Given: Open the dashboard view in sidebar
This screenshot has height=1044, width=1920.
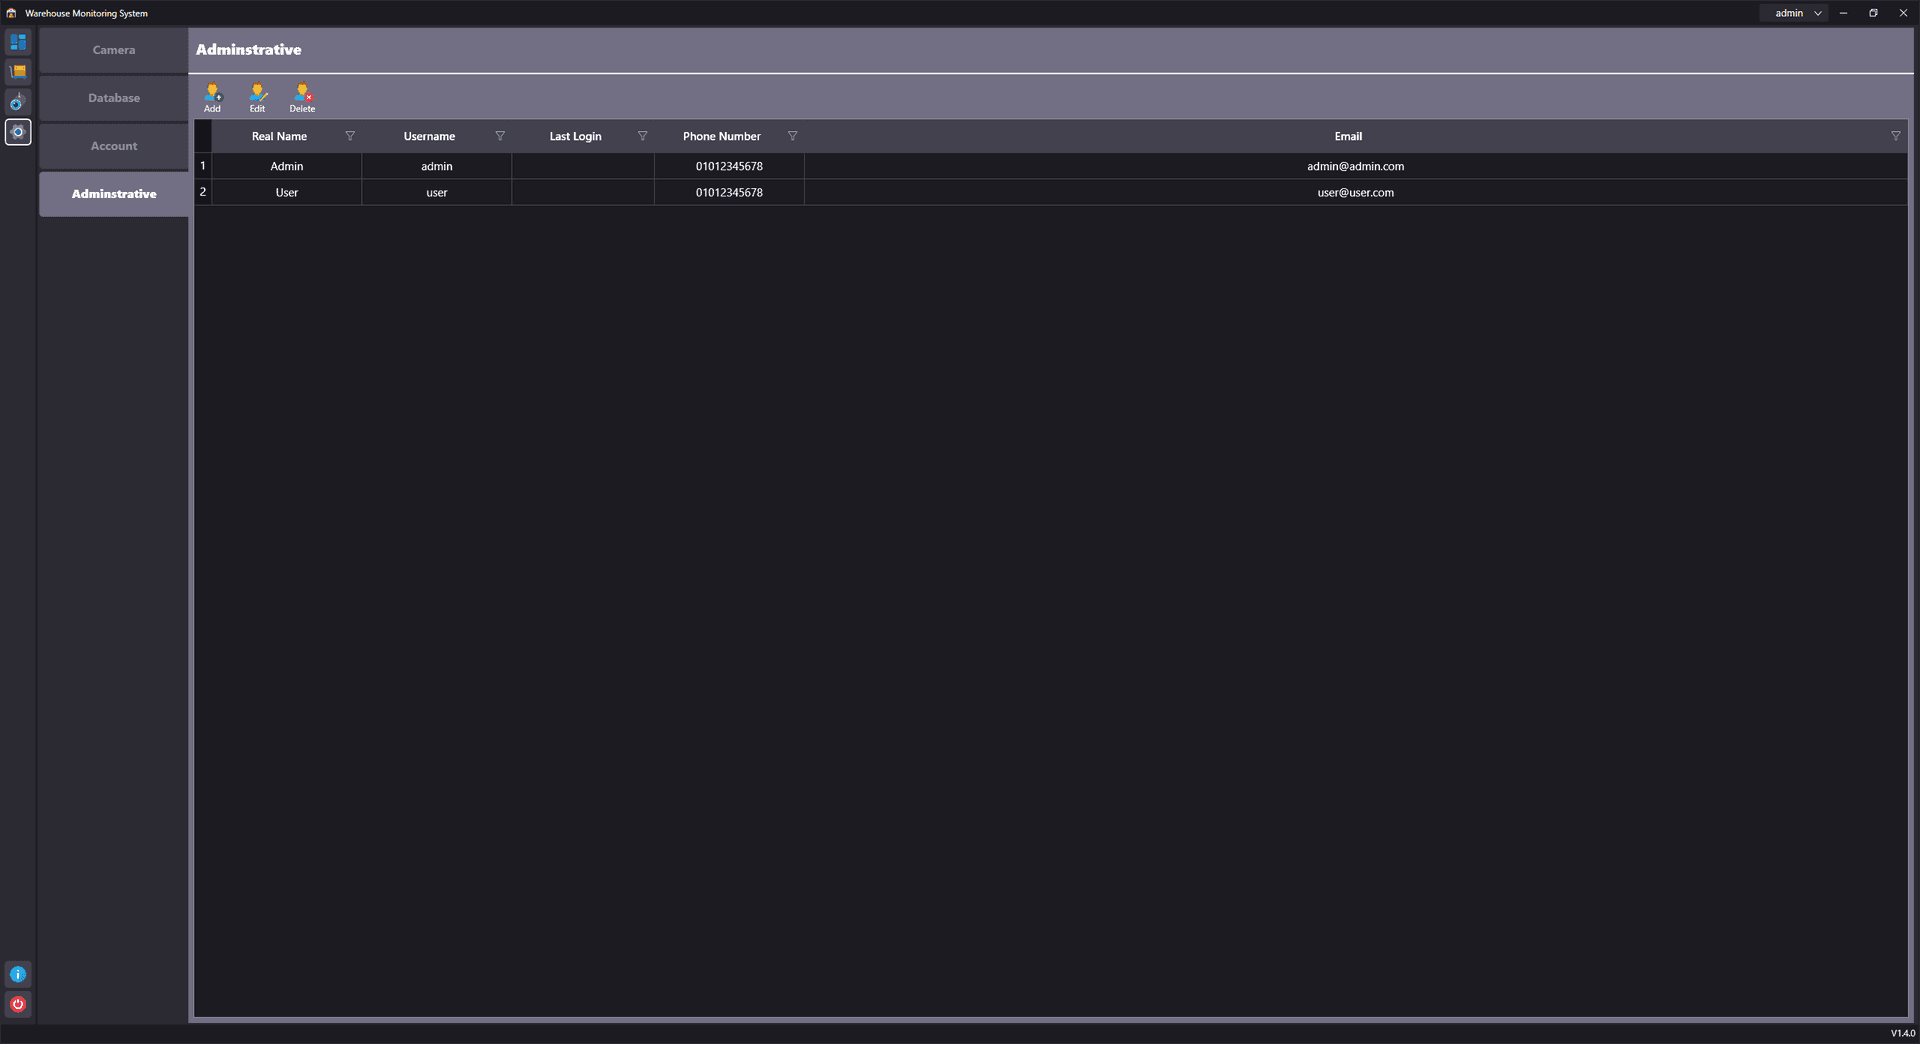Looking at the screenshot, I should click(x=18, y=42).
